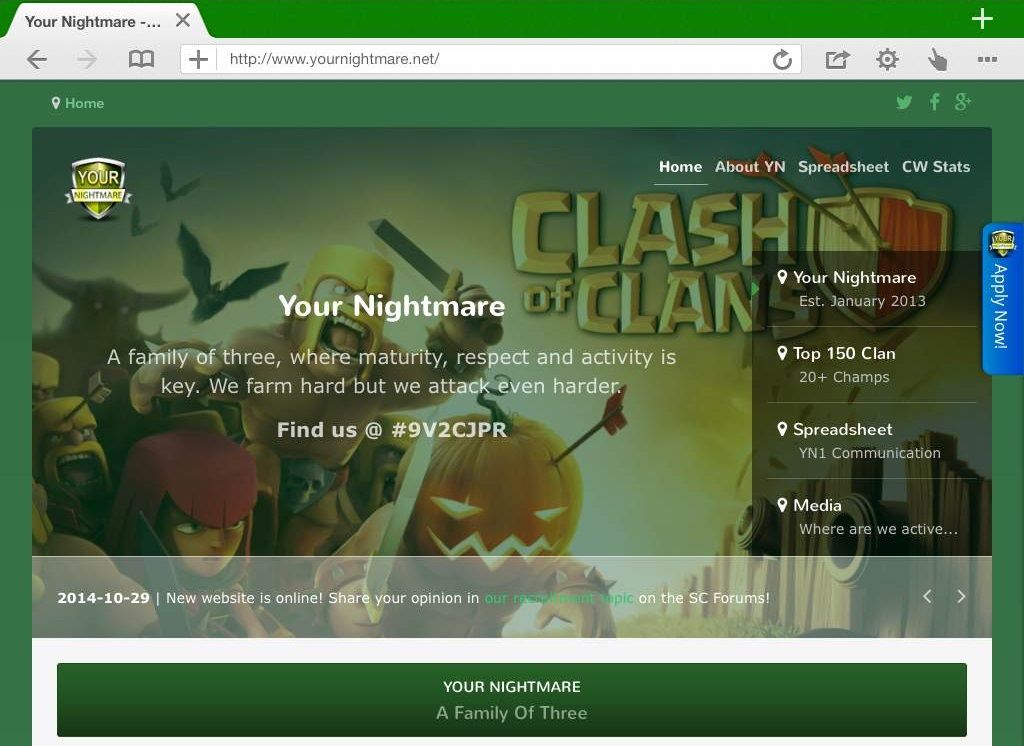This screenshot has height=746, width=1024.
Task: Go to the CW Stats page
Action: (935, 167)
